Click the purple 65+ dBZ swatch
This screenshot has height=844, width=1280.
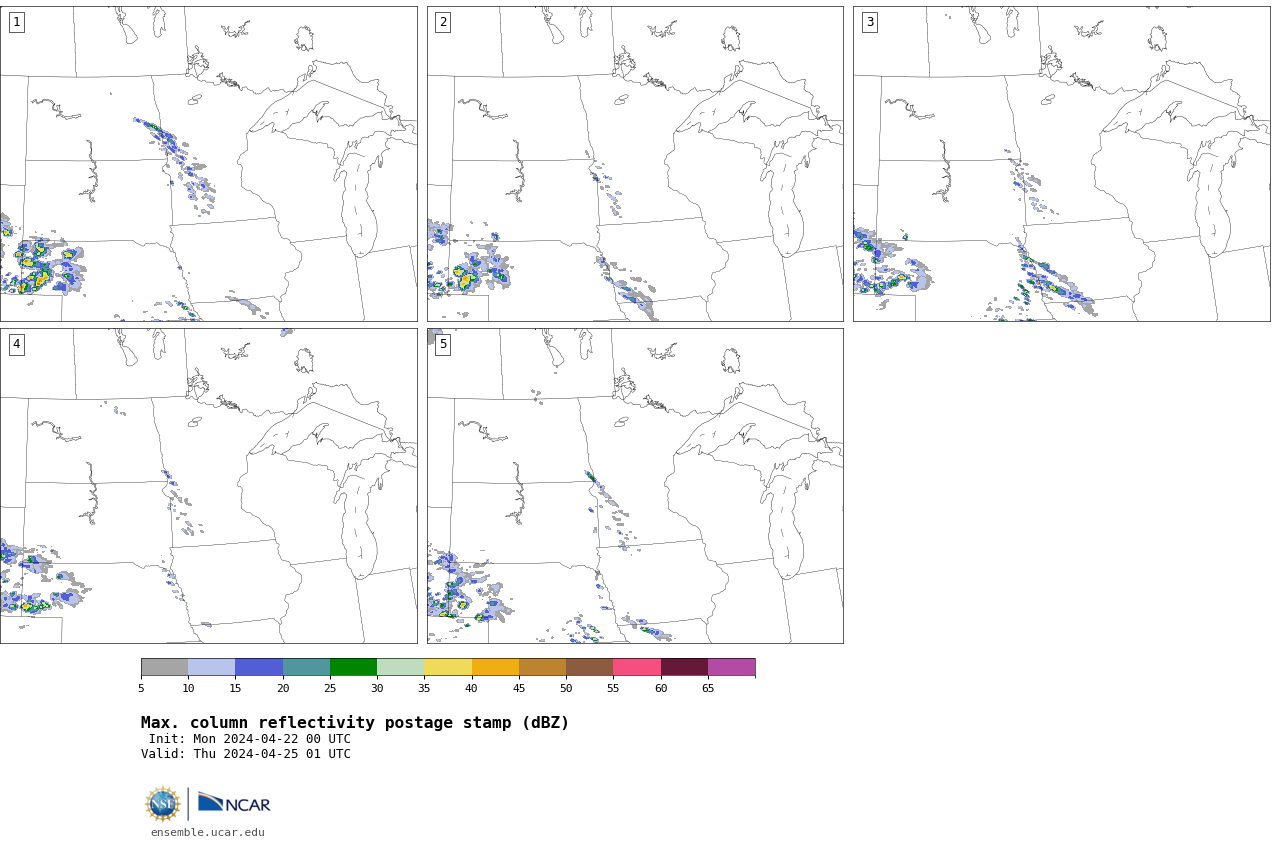click(x=731, y=667)
